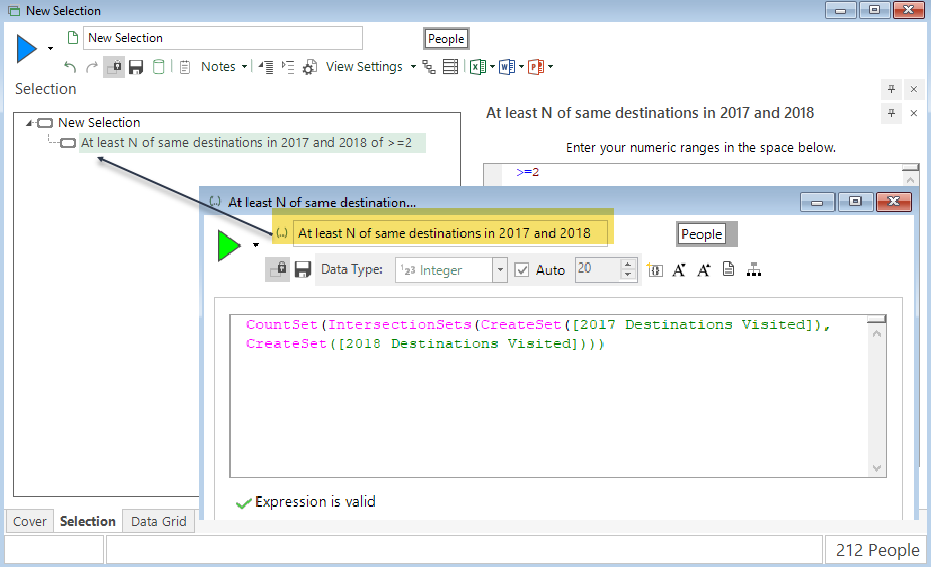Expand the Notes dropdown arrow

[244, 67]
